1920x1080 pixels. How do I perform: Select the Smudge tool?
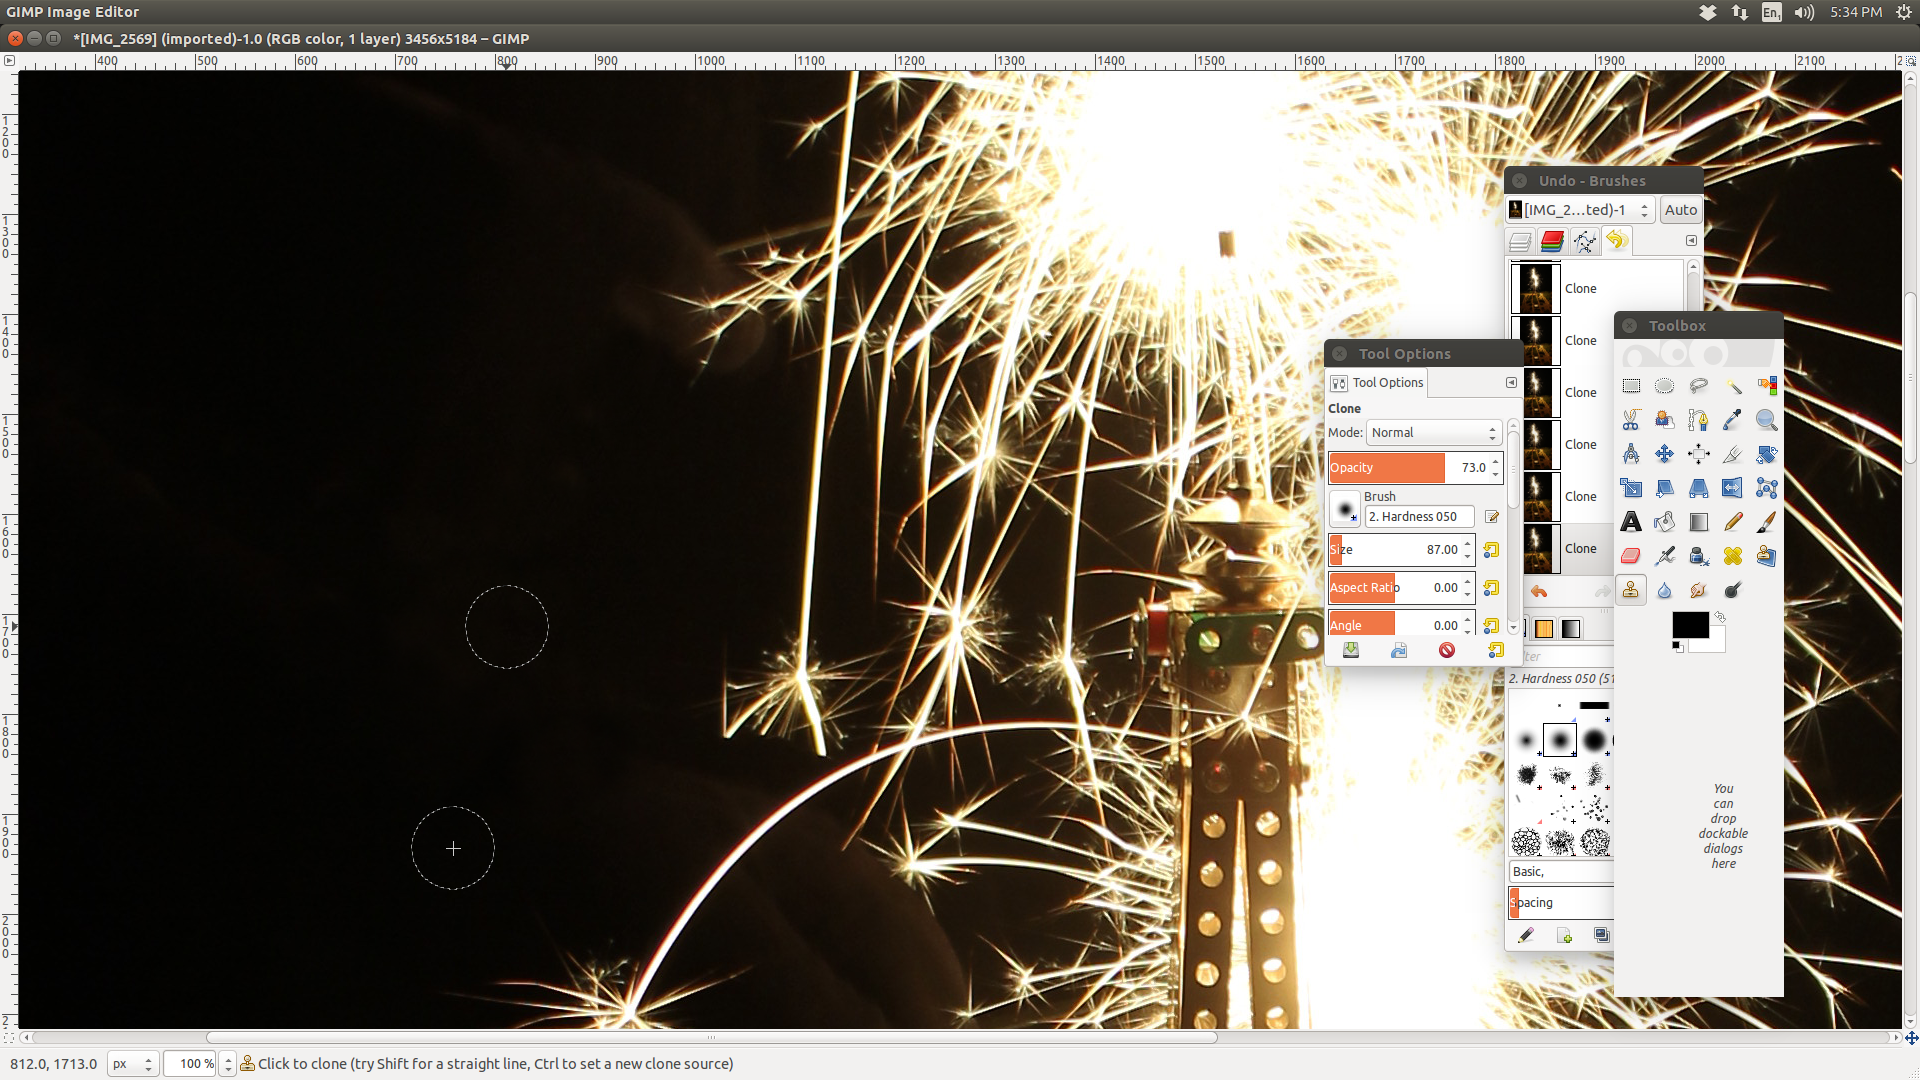click(x=1698, y=590)
